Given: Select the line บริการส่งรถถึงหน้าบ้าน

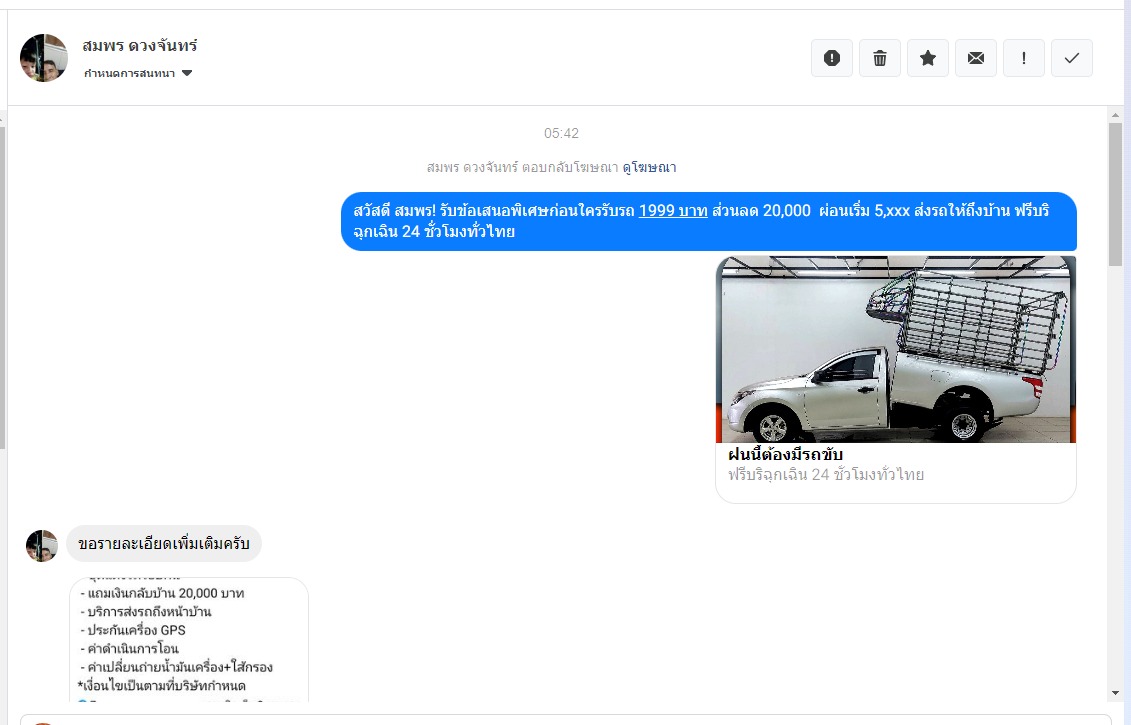Looking at the screenshot, I should coord(146,612).
